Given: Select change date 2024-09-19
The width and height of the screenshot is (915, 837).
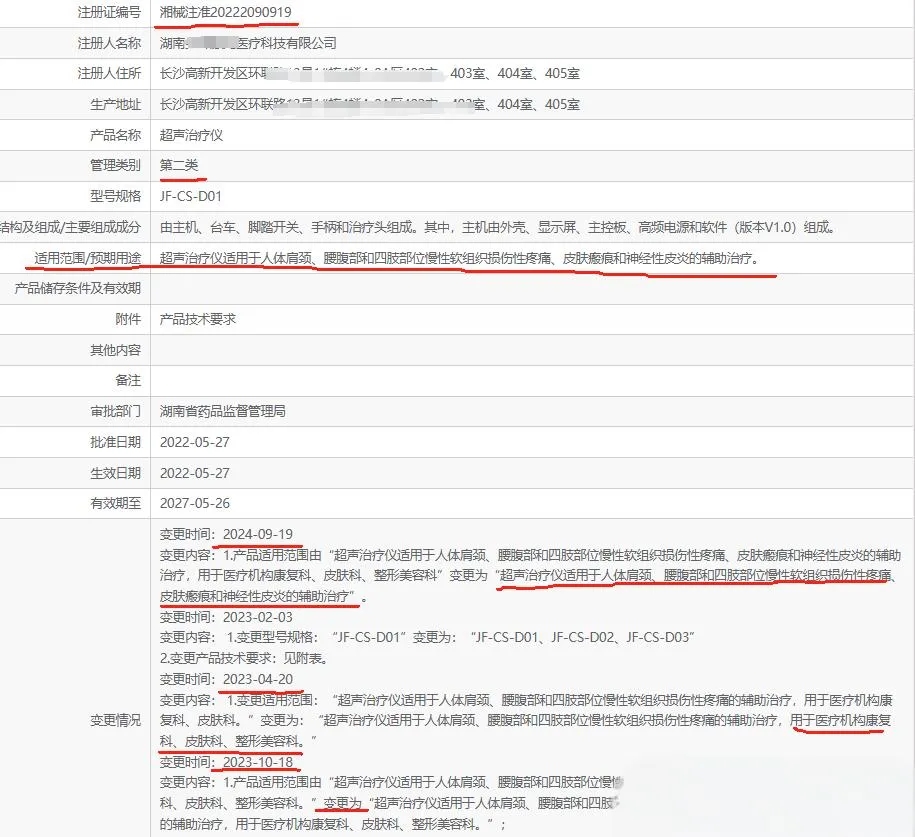Looking at the screenshot, I should (x=258, y=534).
